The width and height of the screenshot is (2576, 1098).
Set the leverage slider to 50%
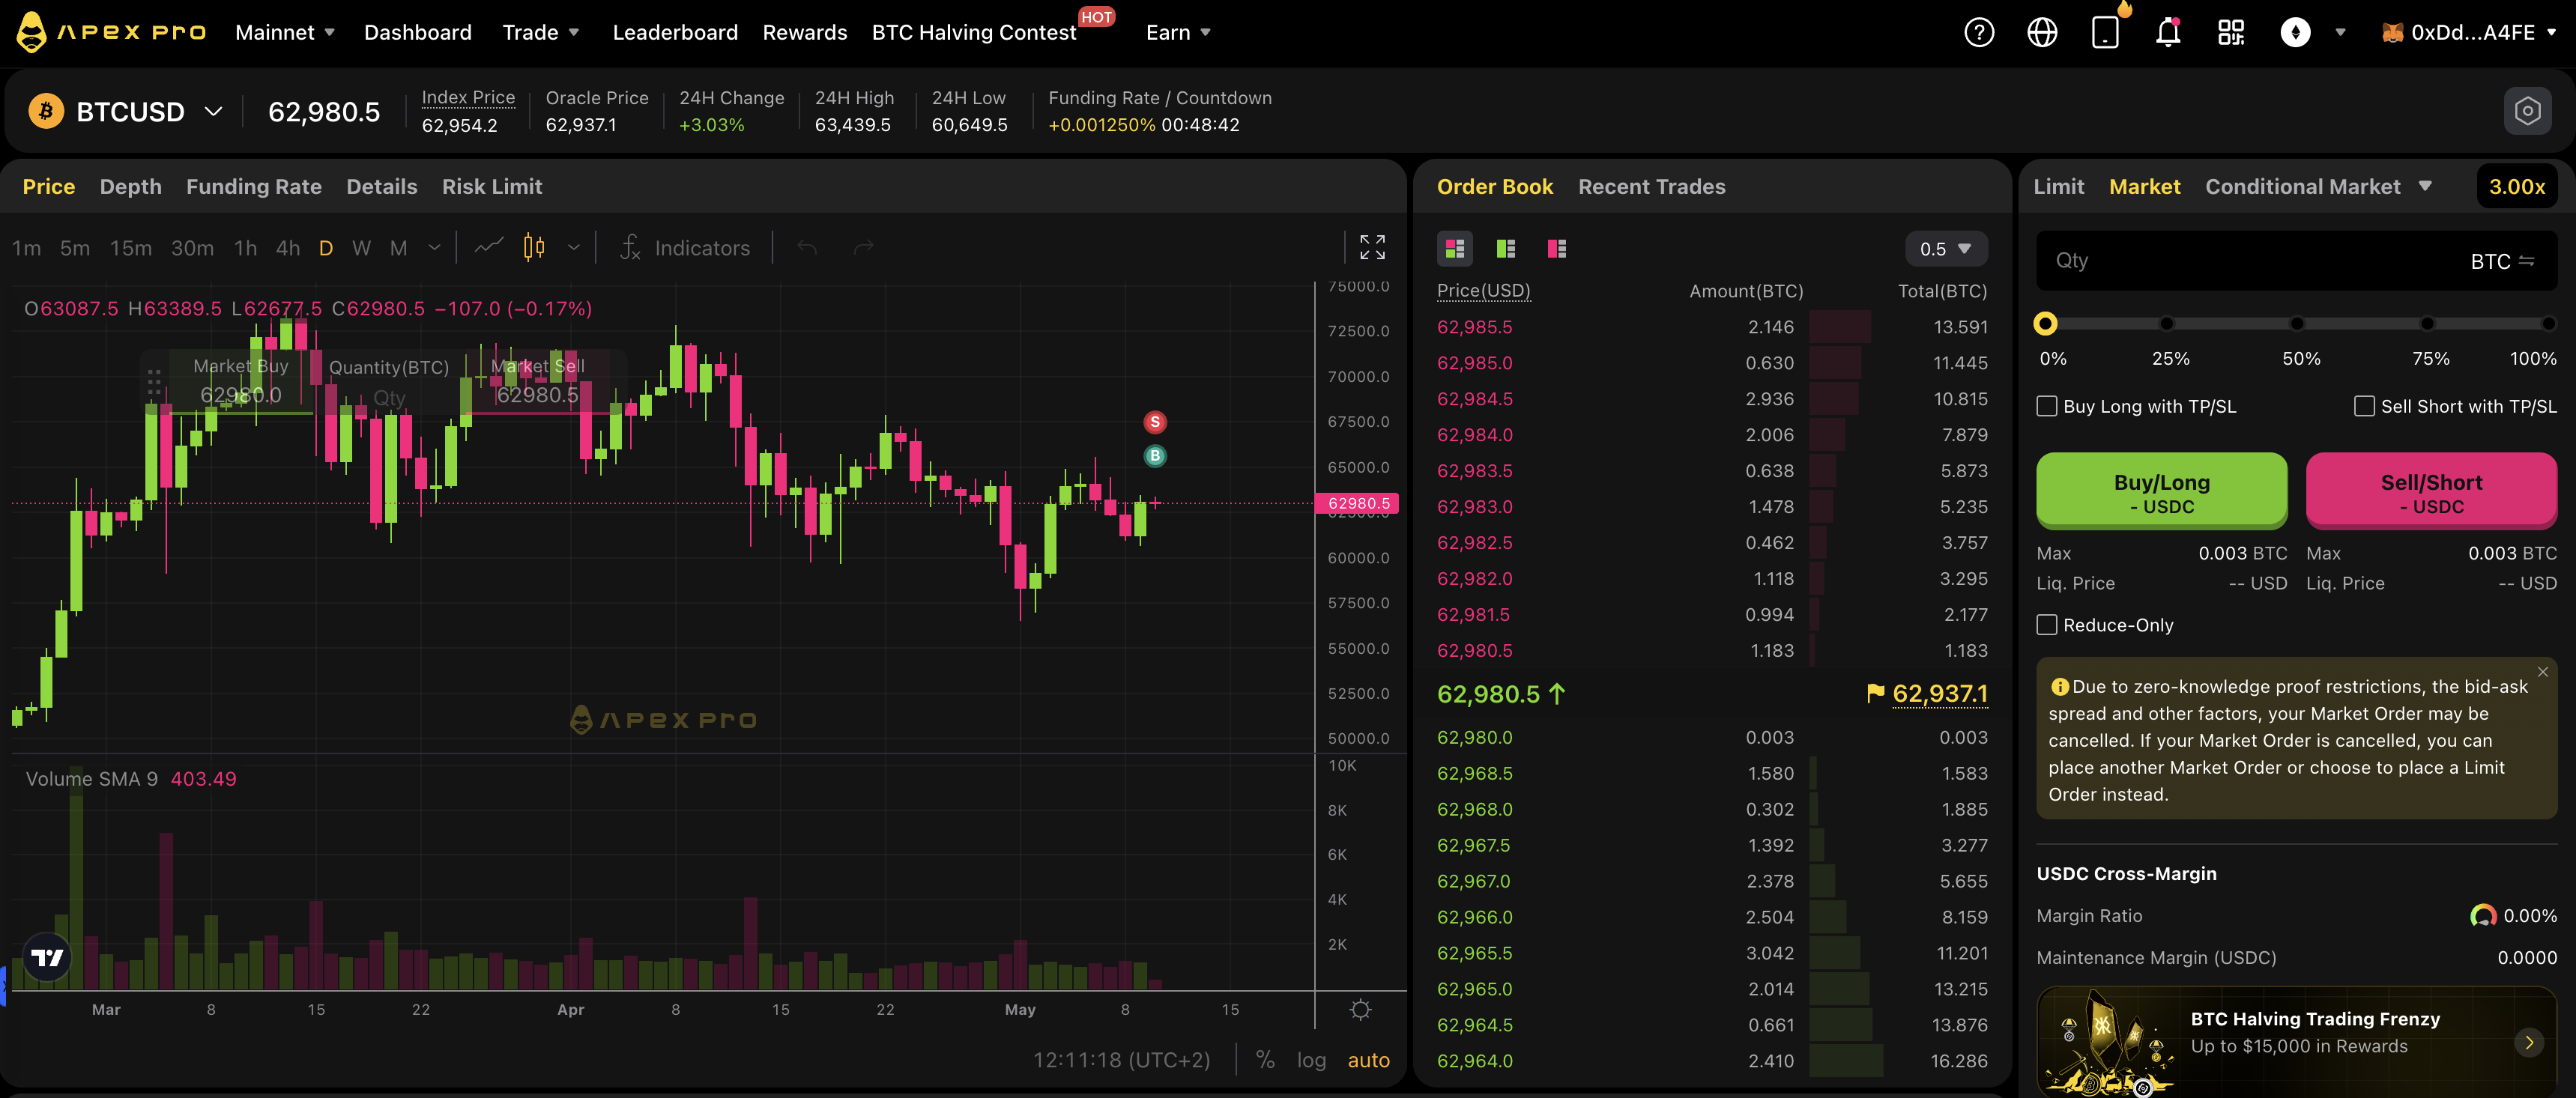[x=2298, y=324]
